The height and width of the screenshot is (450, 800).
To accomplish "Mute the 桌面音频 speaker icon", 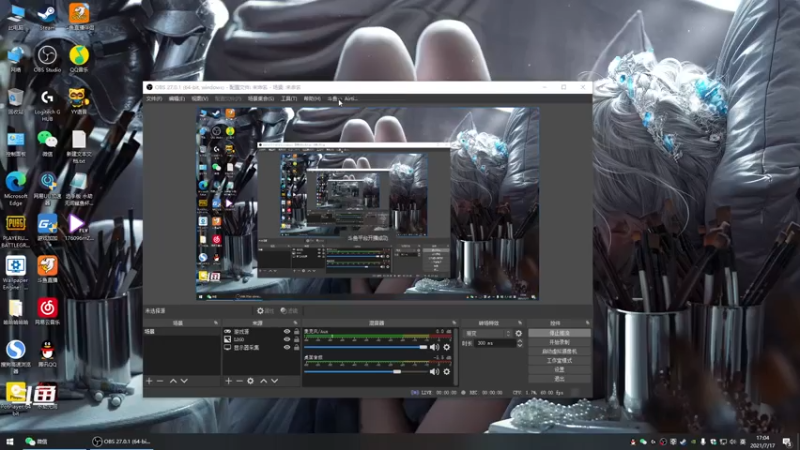I will [x=434, y=371].
